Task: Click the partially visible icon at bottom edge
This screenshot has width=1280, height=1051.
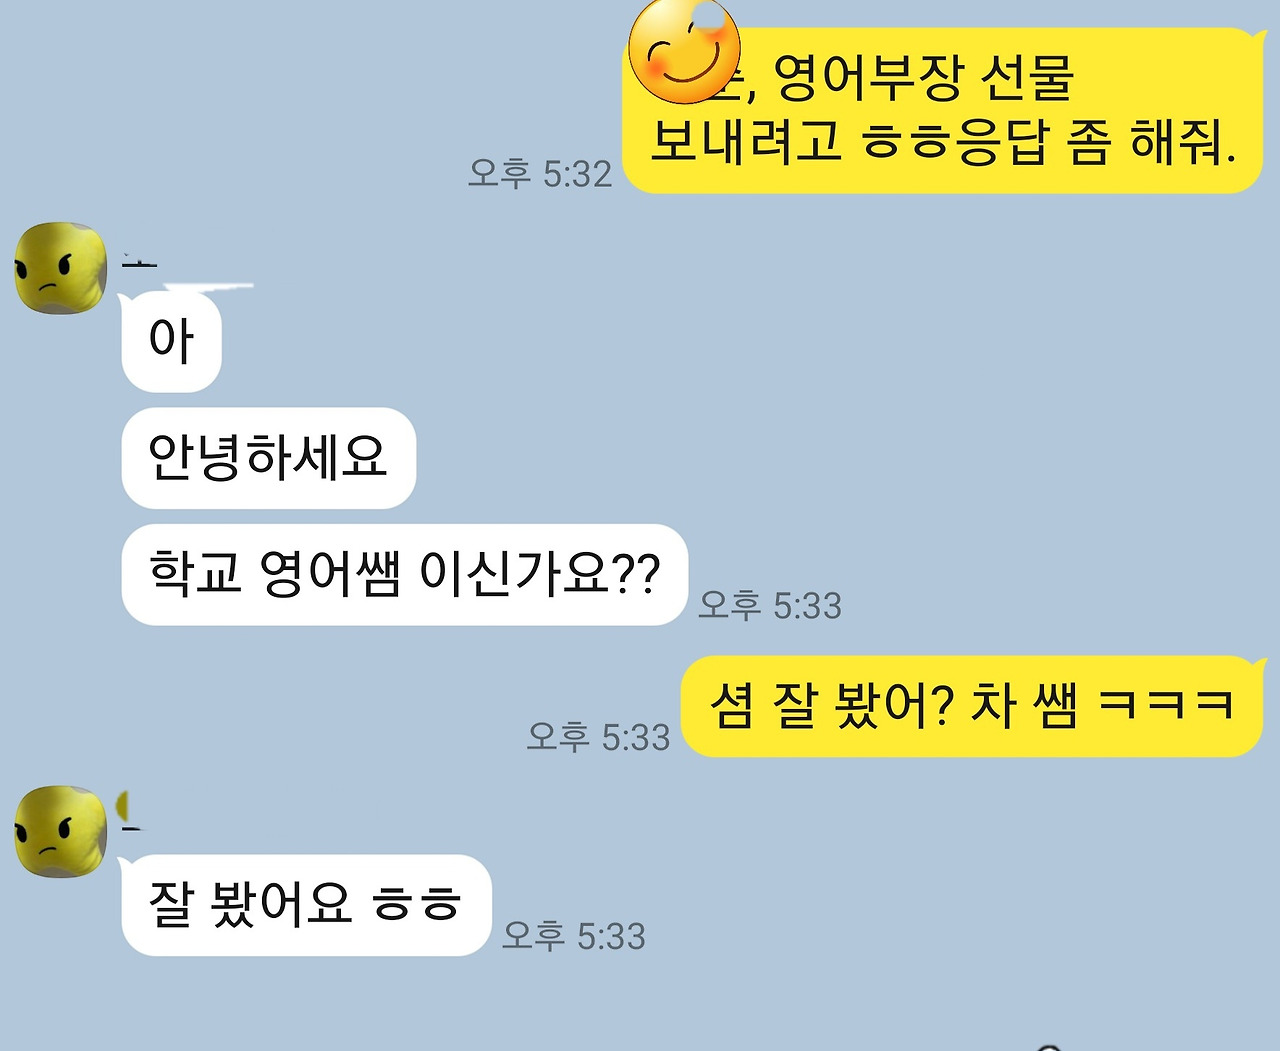Action: pyautogui.click(x=1049, y=1046)
